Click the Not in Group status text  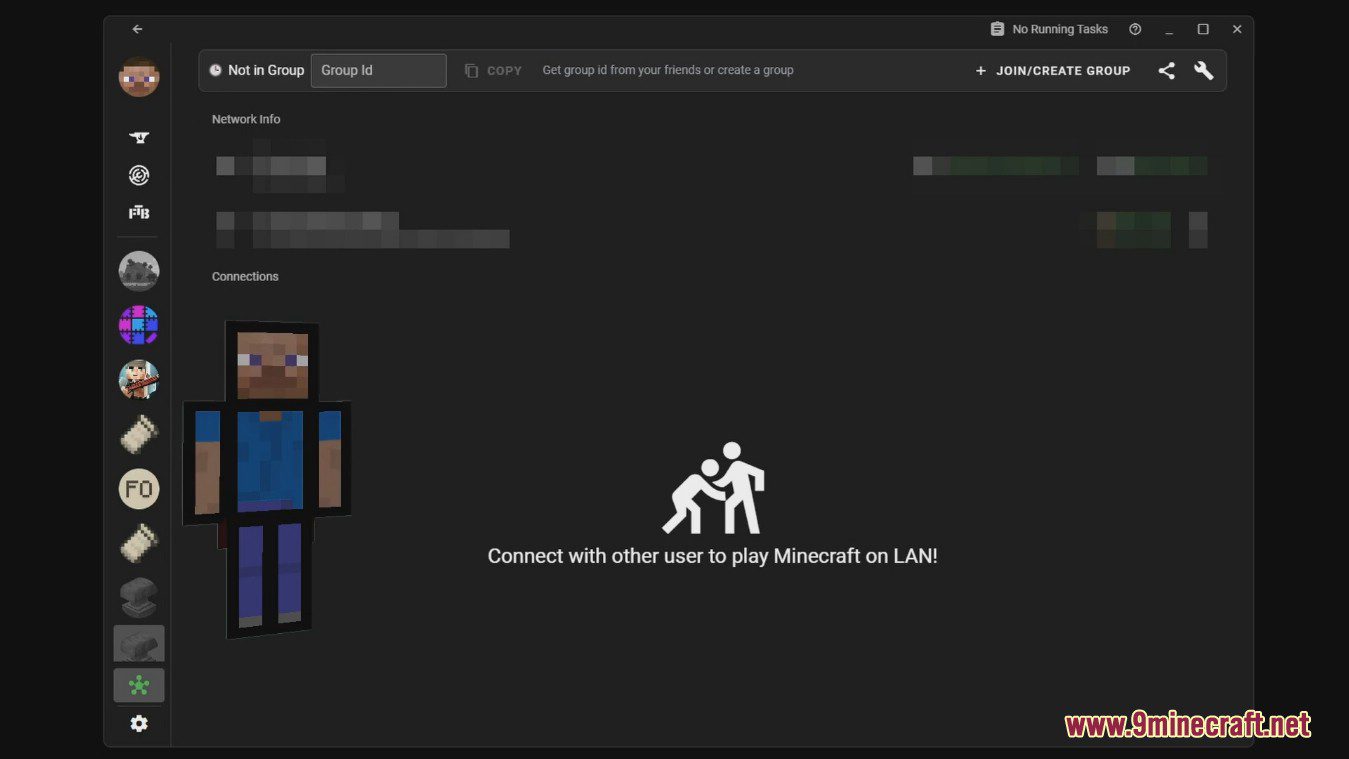(266, 70)
